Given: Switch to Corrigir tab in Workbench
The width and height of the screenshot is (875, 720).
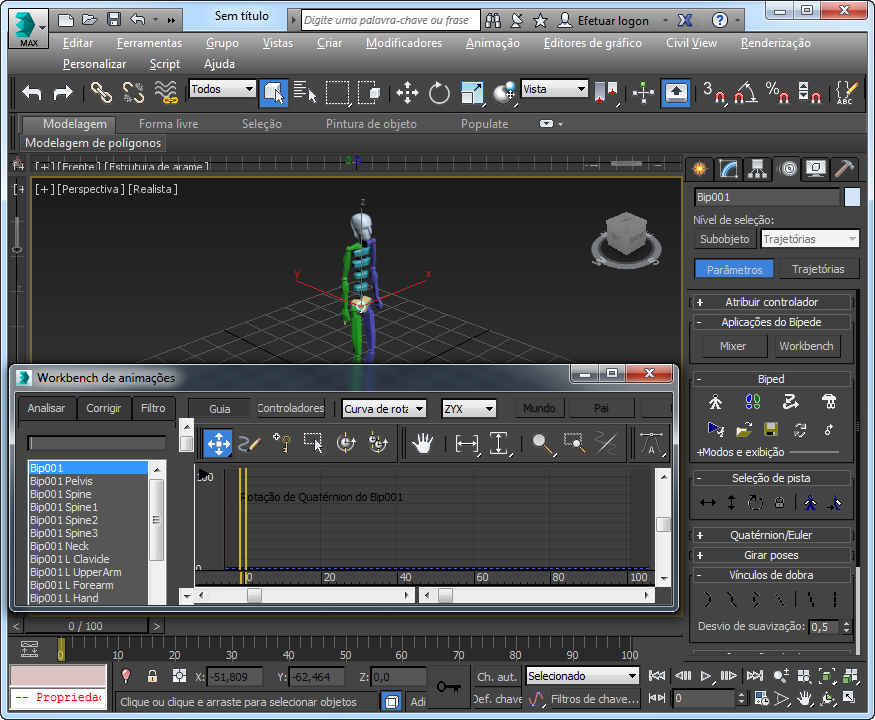Looking at the screenshot, I should pos(103,408).
